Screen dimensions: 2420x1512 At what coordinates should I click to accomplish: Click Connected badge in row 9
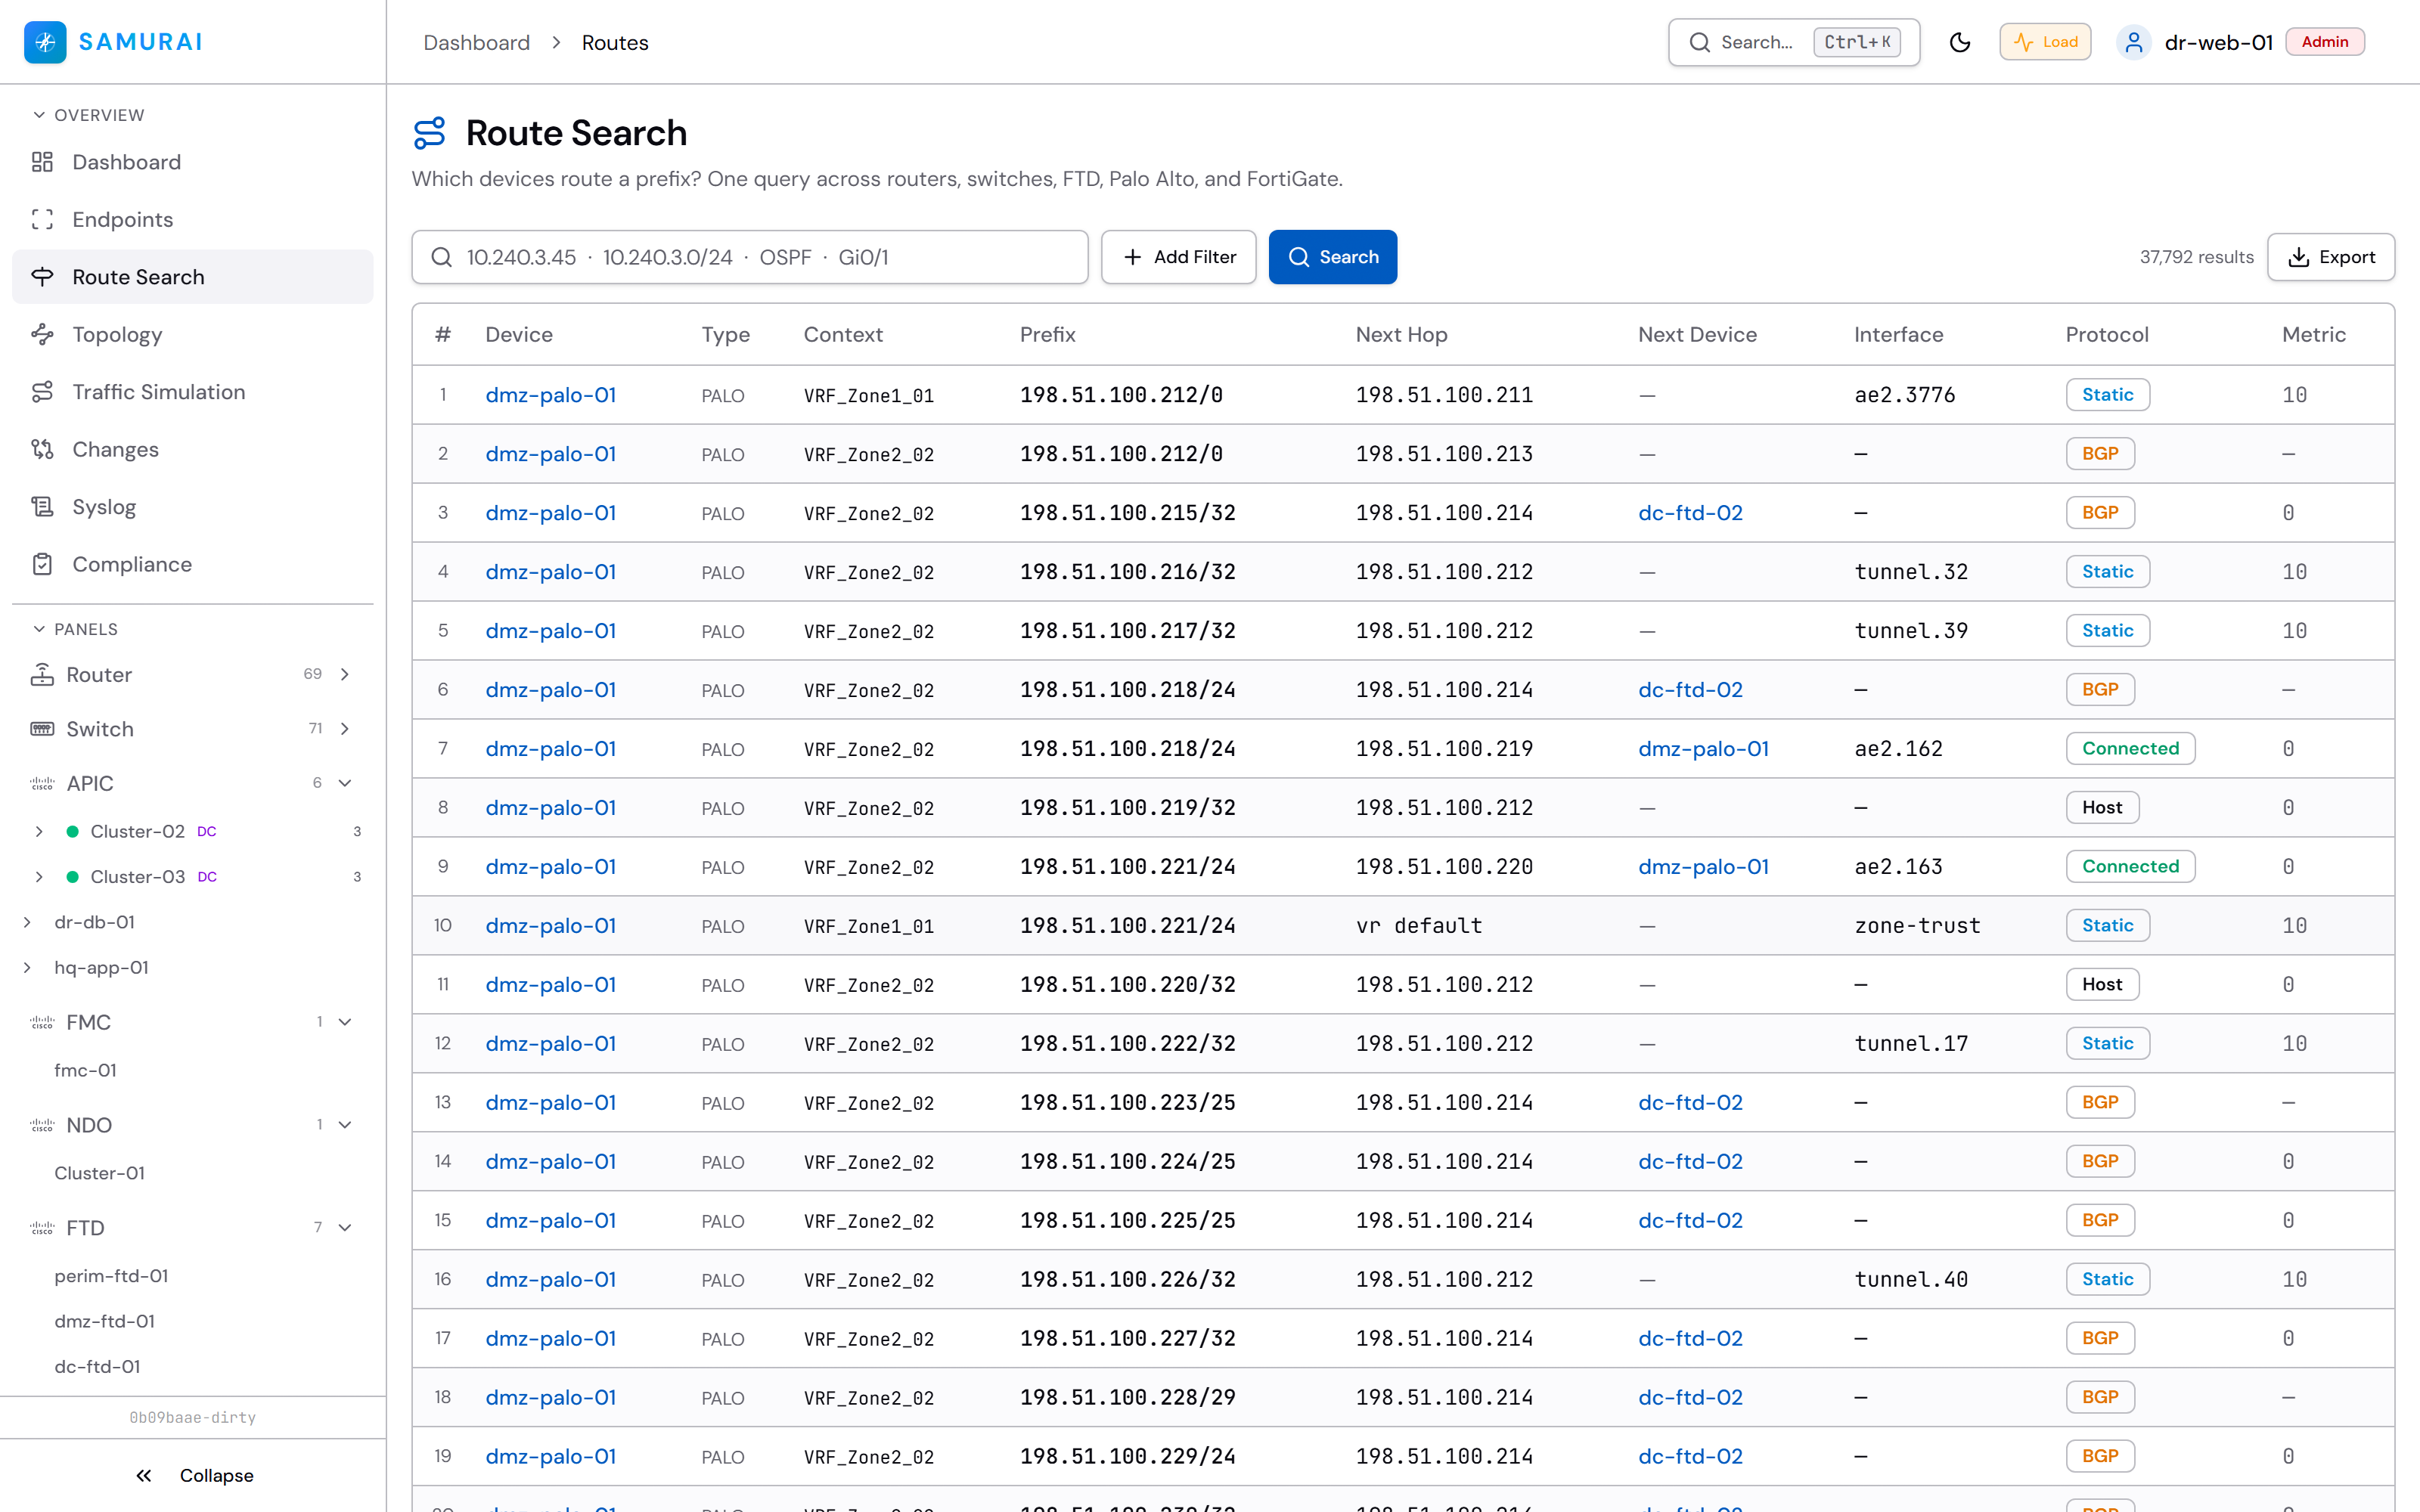point(2131,867)
